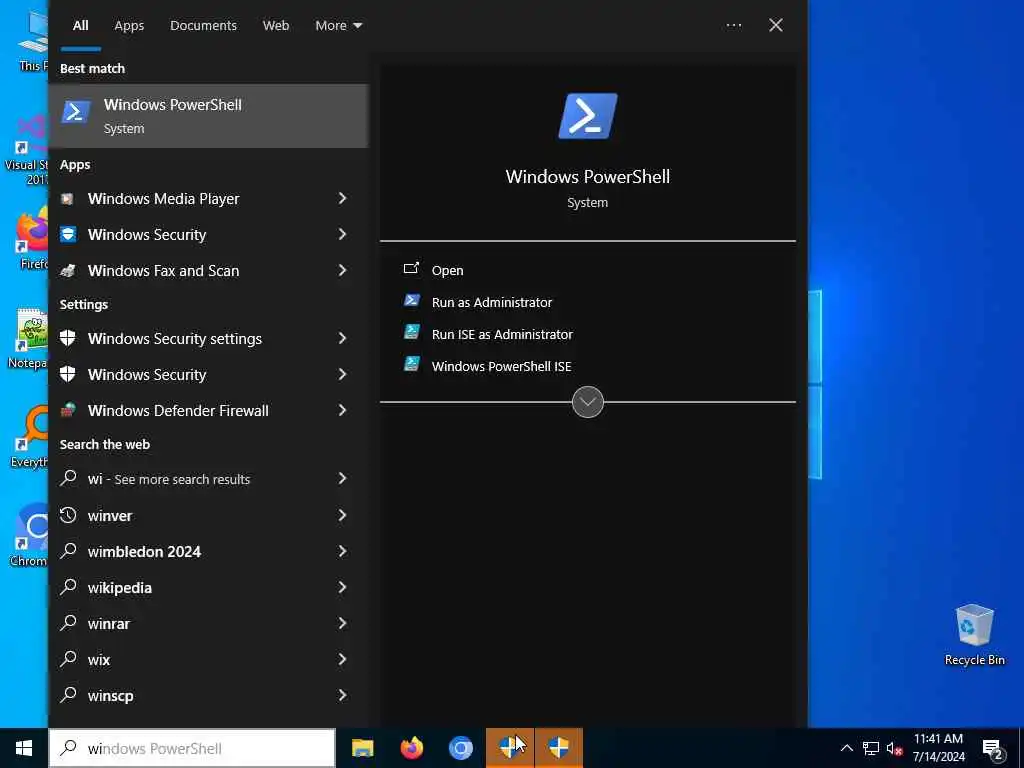Launch Firefox from the taskbar

(411, 748)
